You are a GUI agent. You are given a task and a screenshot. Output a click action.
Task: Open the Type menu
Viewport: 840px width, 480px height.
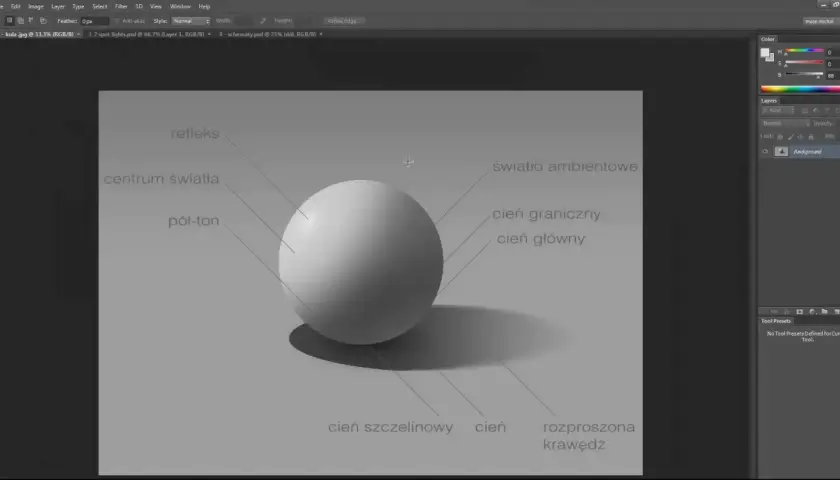pyautogui.click(x=78, y=6)
